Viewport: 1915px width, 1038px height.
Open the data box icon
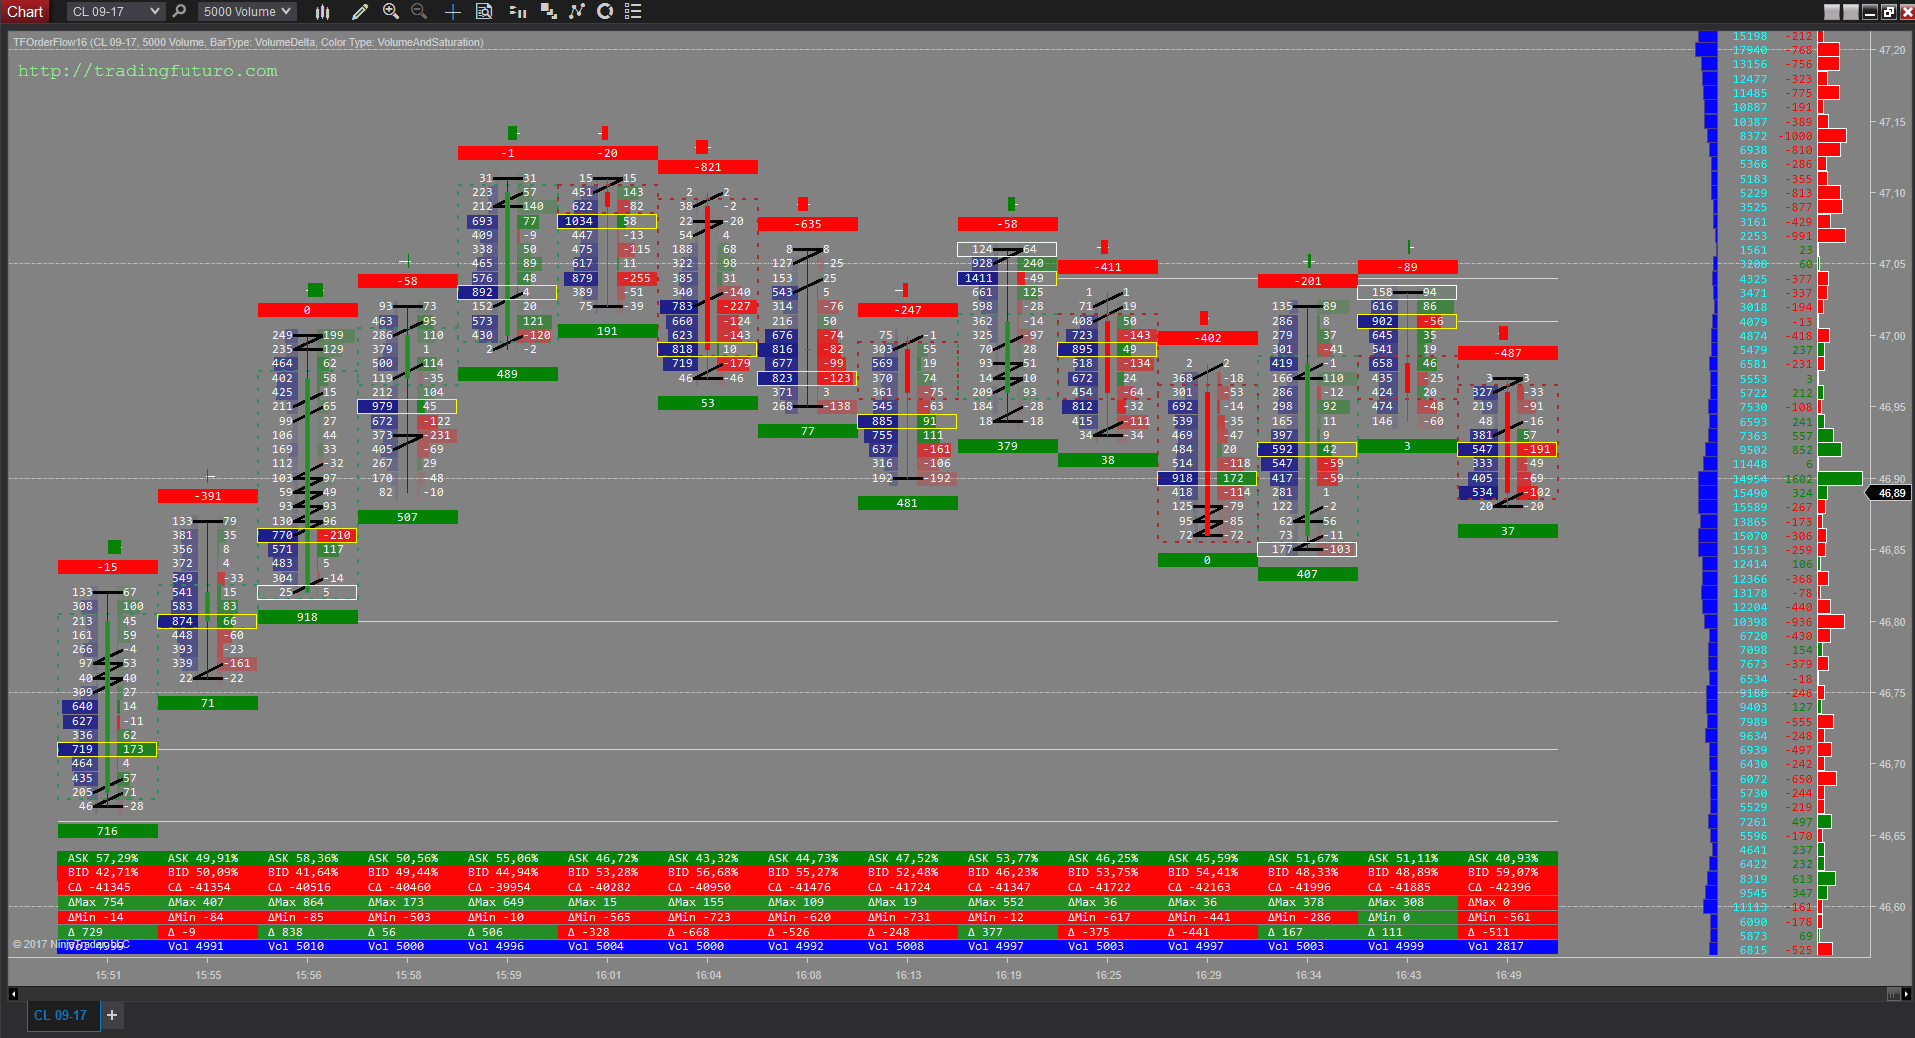click(x=484, y=12)
